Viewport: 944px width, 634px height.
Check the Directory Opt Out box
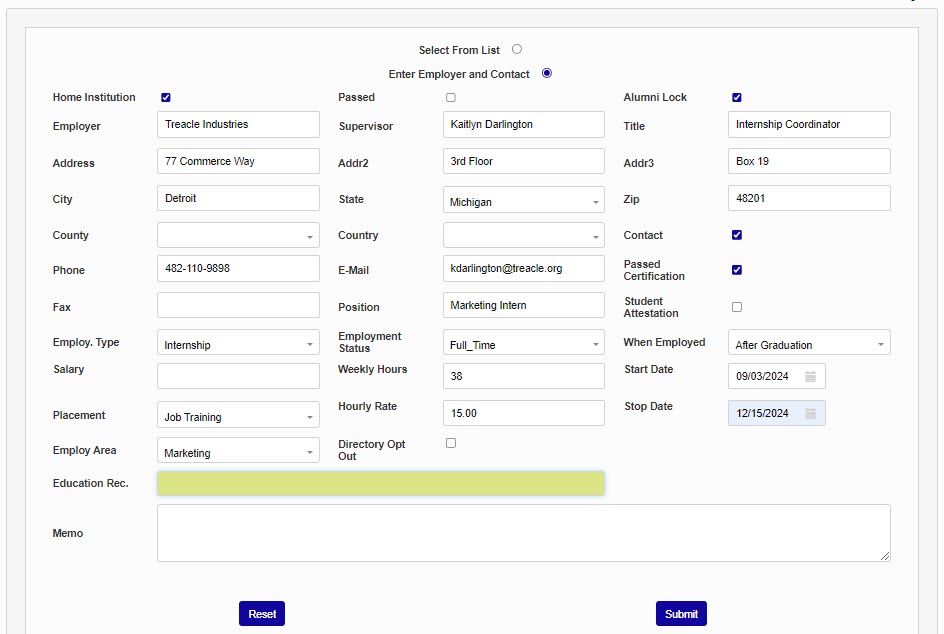coord(451,443)
